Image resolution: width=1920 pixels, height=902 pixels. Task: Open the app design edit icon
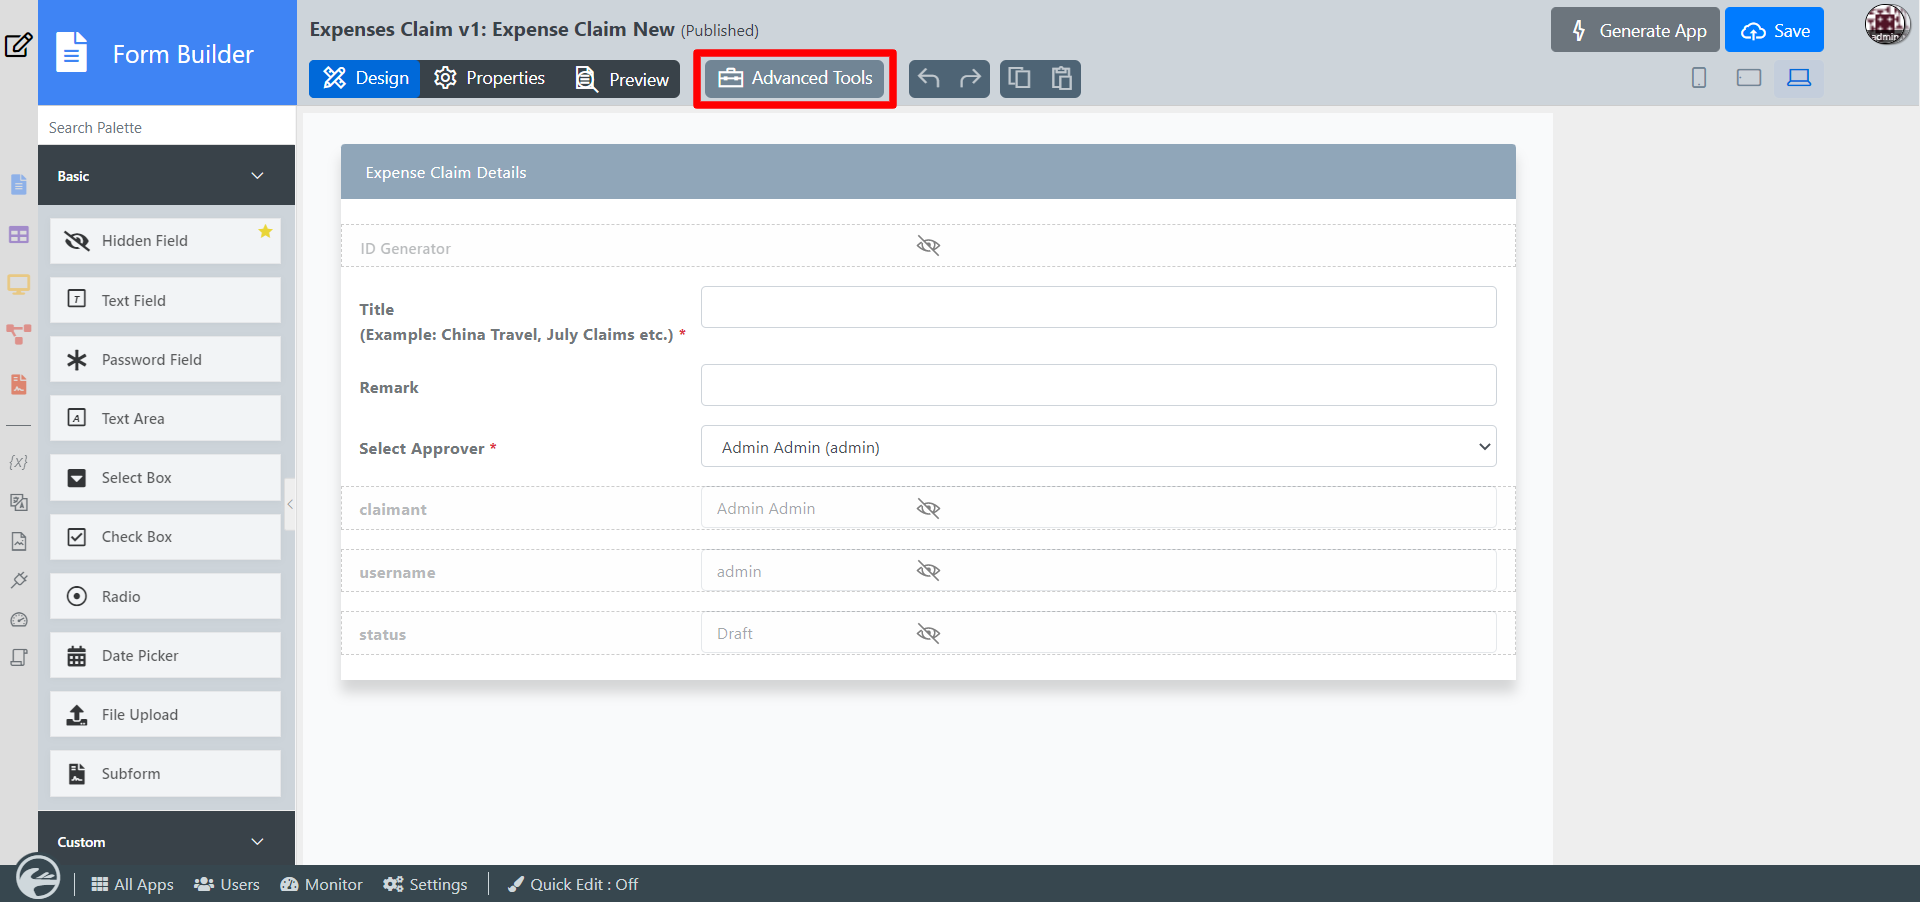point(19,45)
